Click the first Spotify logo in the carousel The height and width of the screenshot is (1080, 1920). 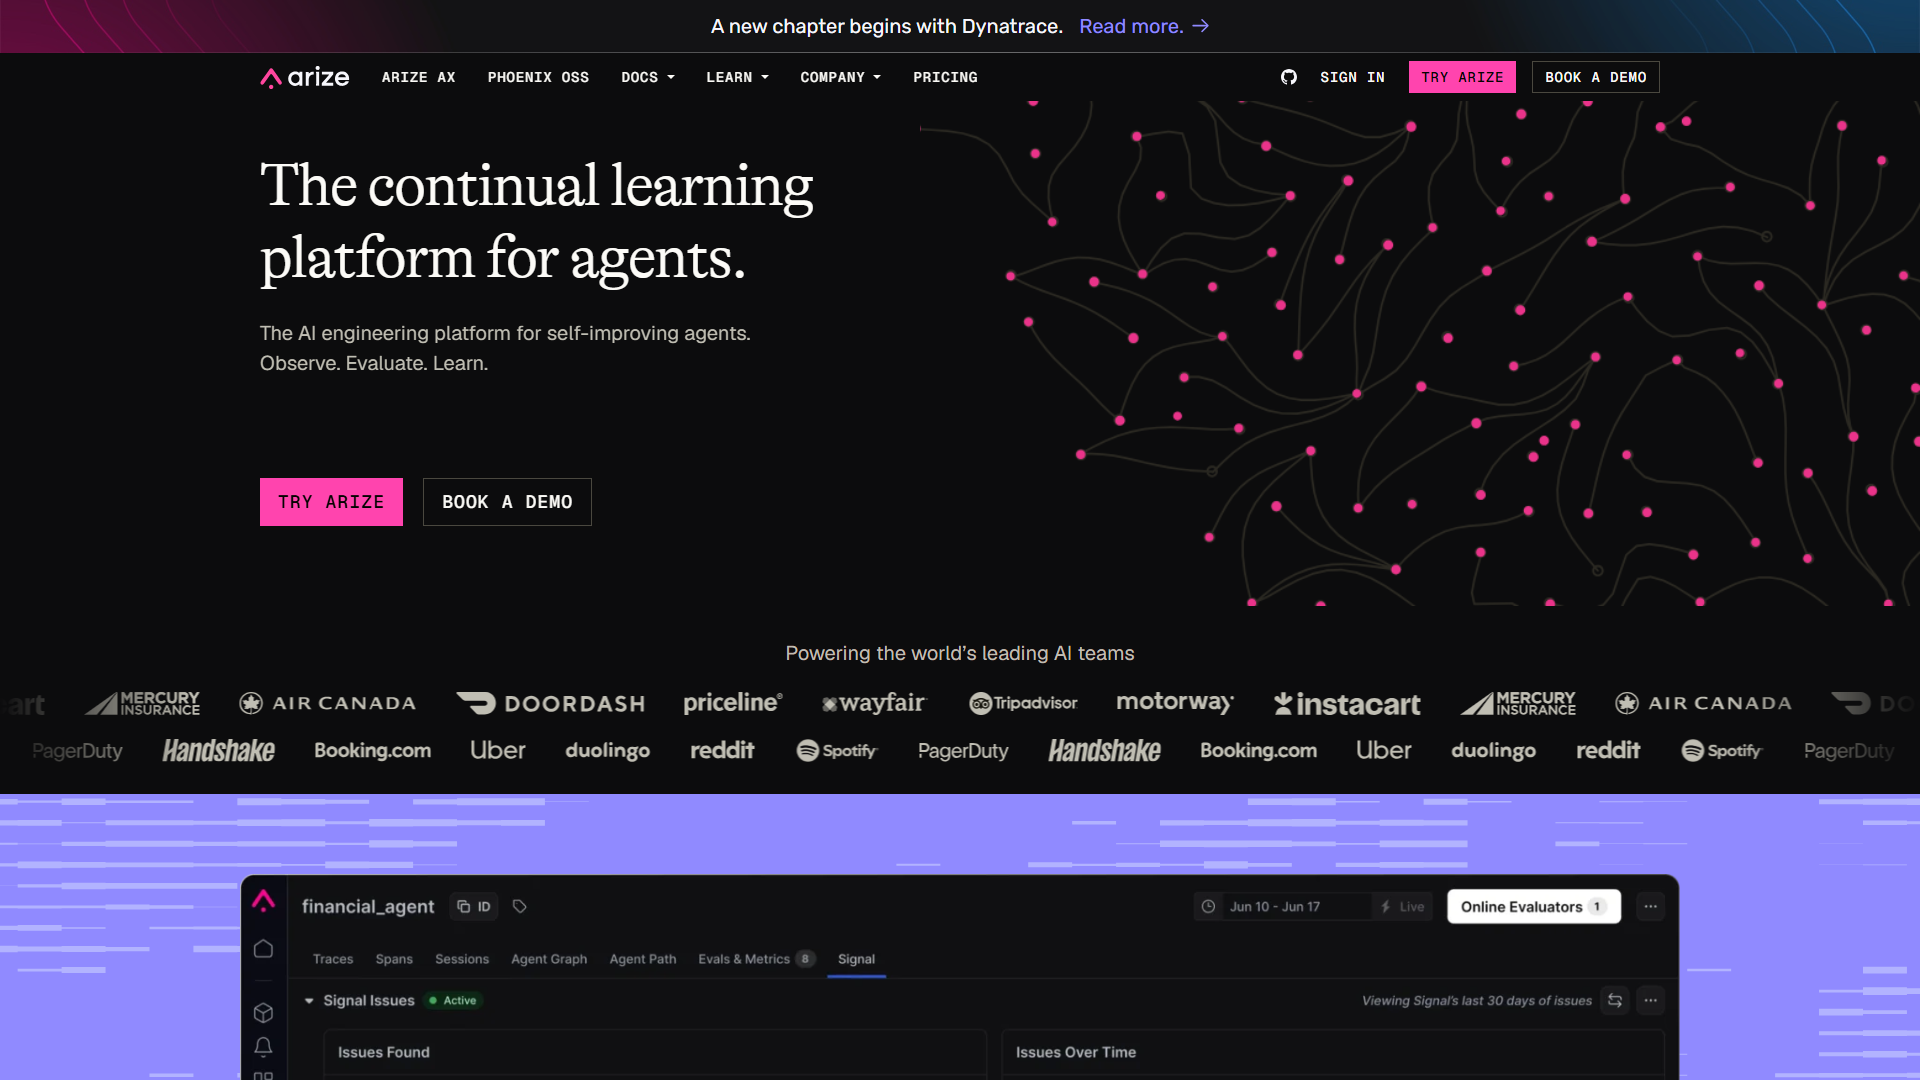point(836,750)
